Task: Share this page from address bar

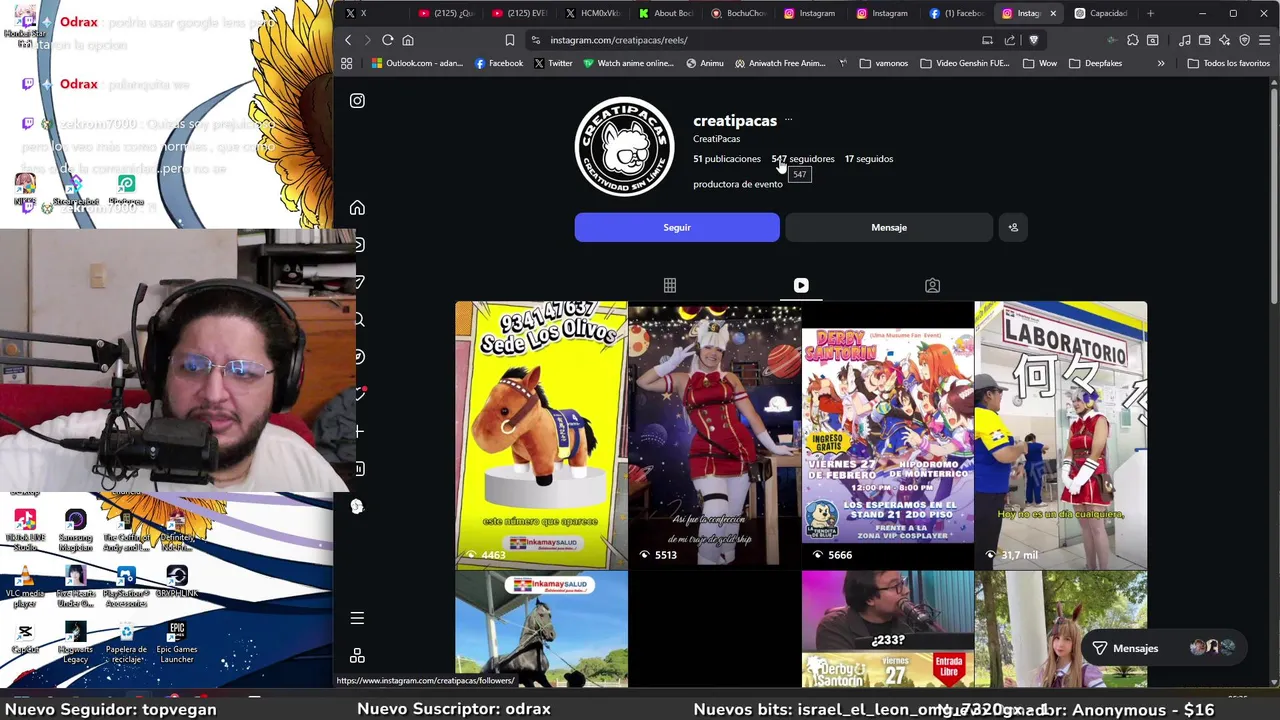Action: click(1010, 40)
